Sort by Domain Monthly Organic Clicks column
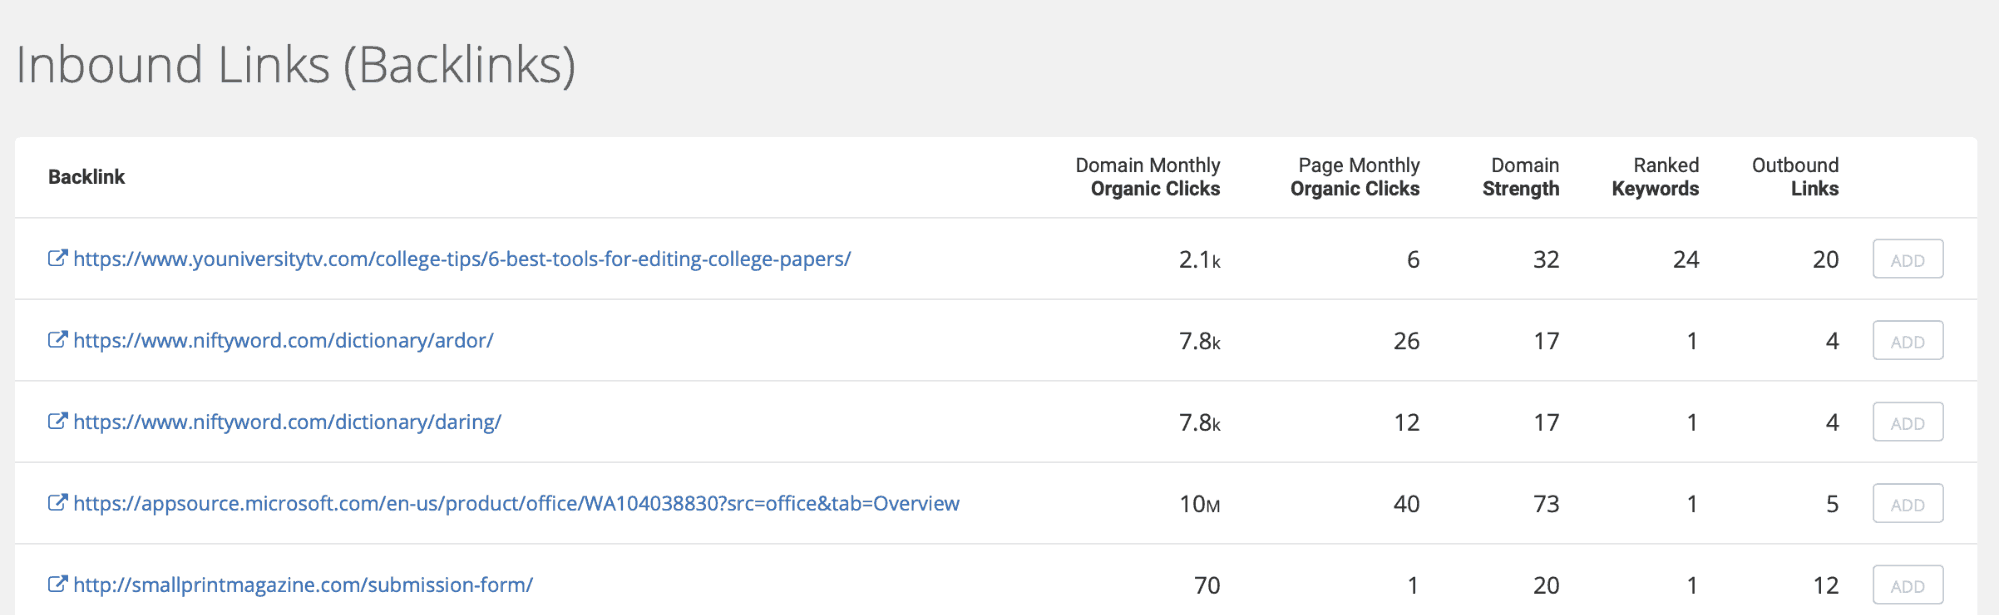 [x=1148, y=177]
